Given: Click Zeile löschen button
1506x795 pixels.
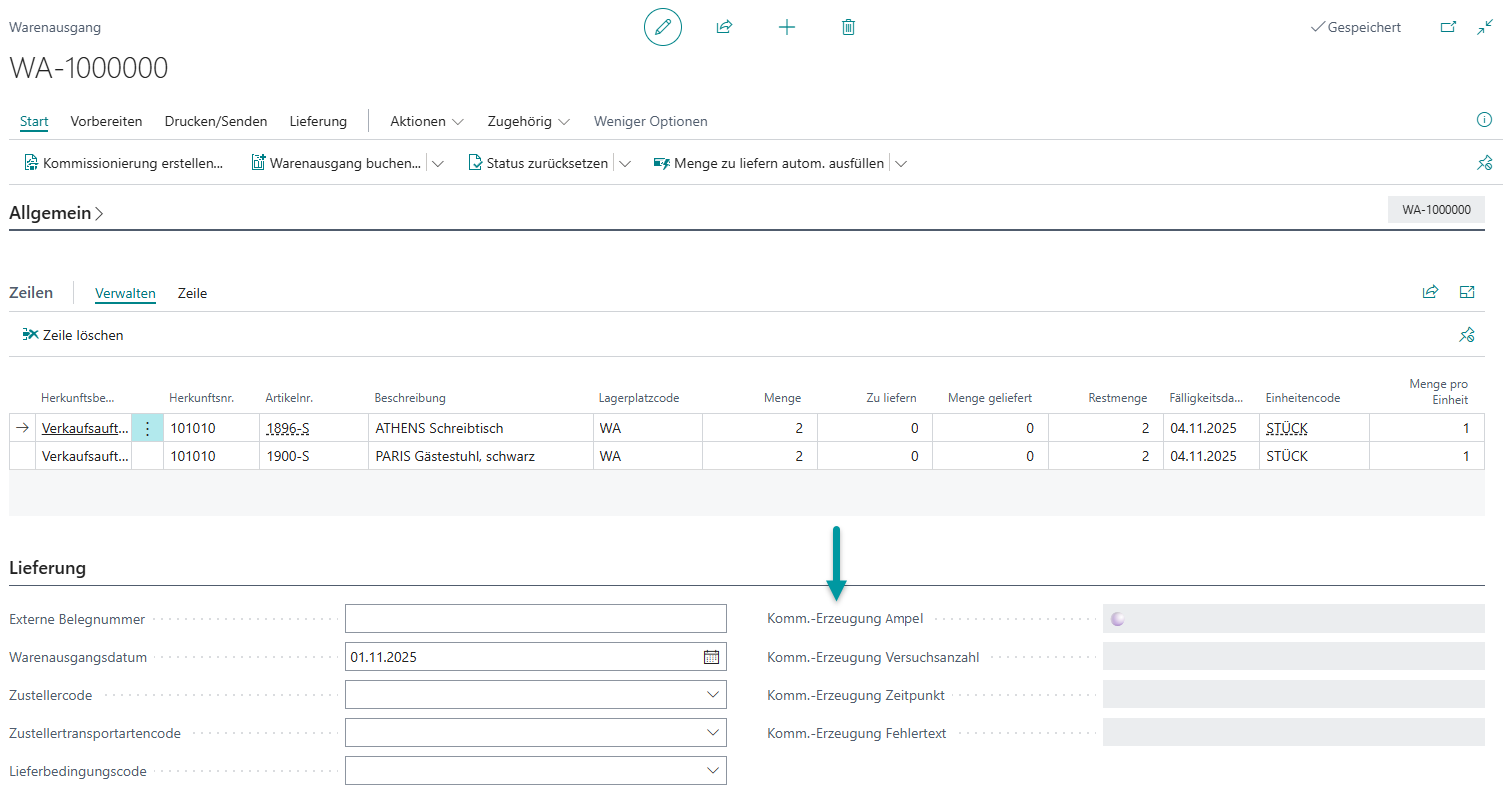Looking at the screenshot, I should point(73,335).
